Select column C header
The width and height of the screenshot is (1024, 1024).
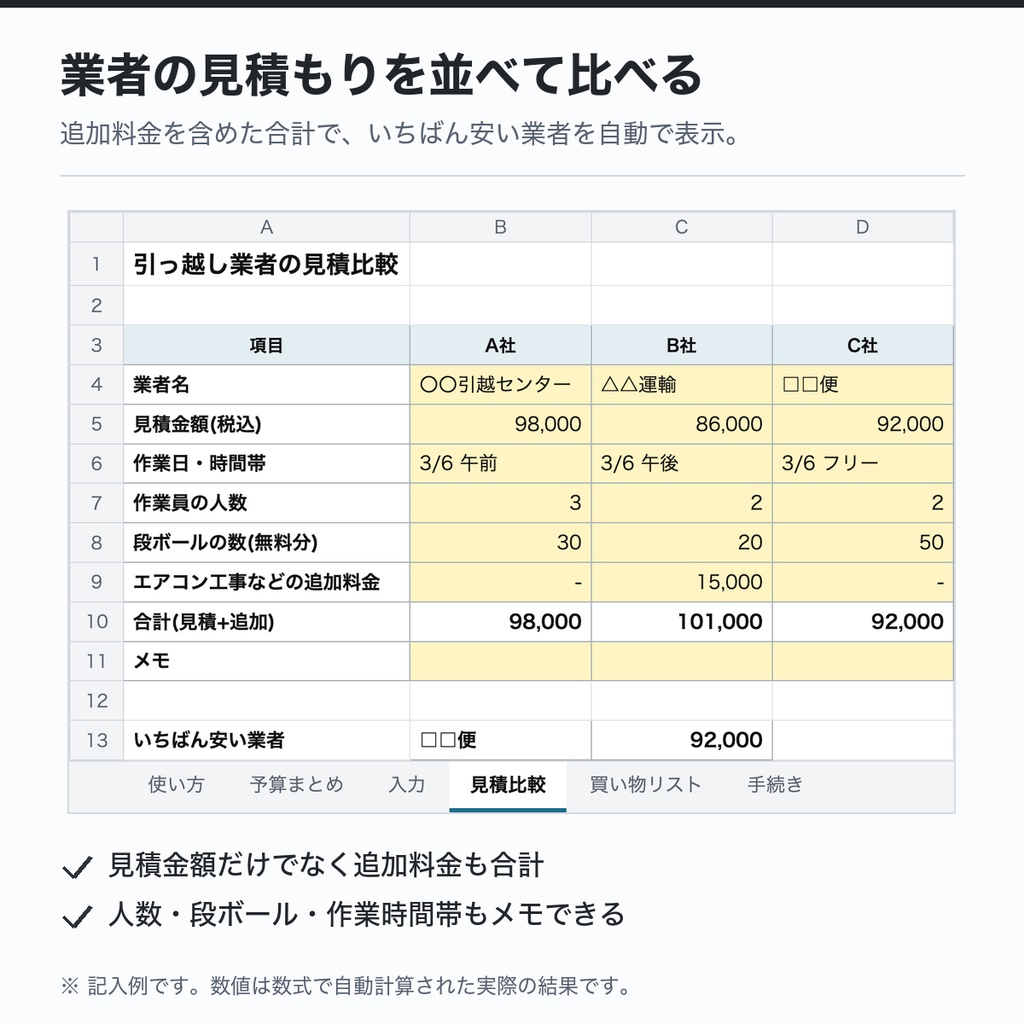681,227
